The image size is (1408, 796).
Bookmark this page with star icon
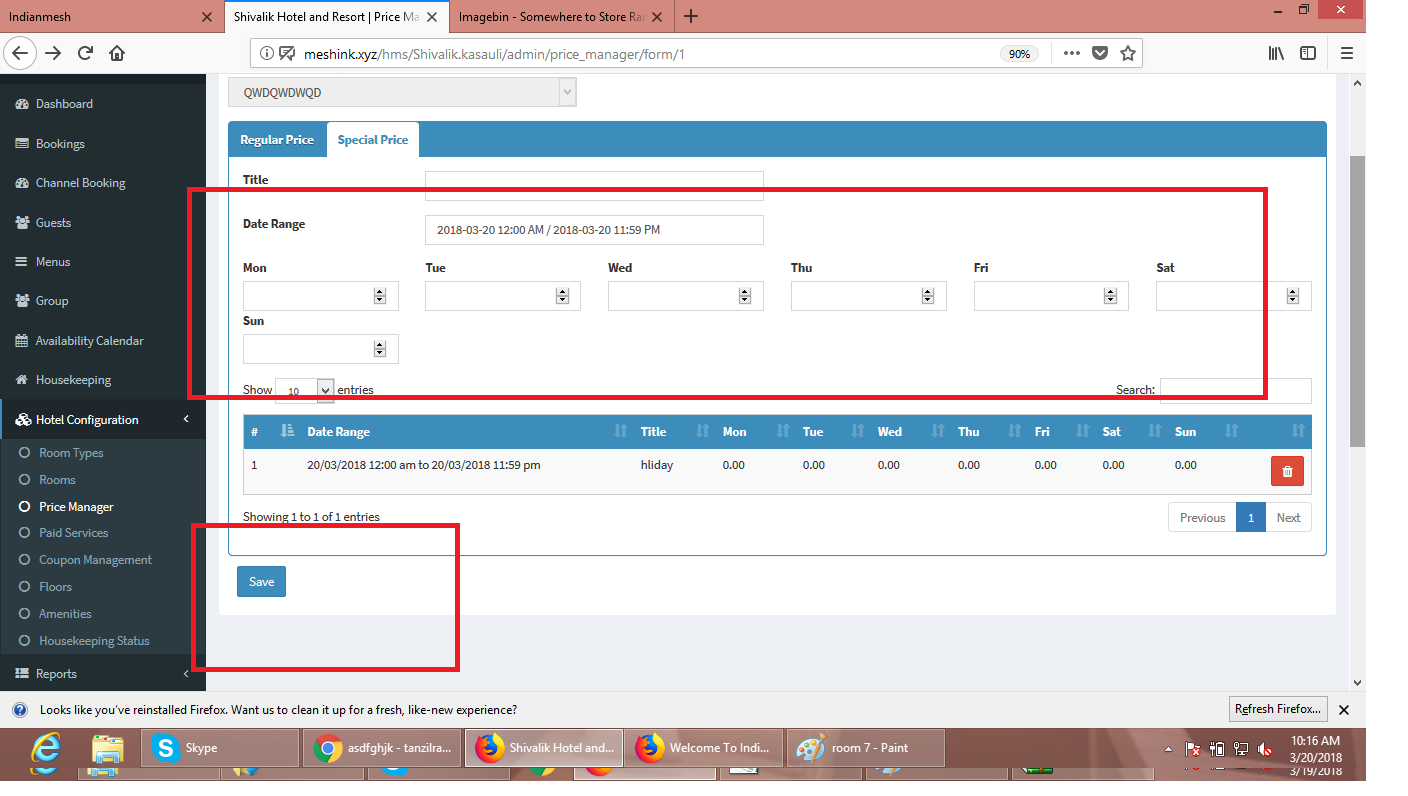pyautogui.click(x=1128, y=54)
